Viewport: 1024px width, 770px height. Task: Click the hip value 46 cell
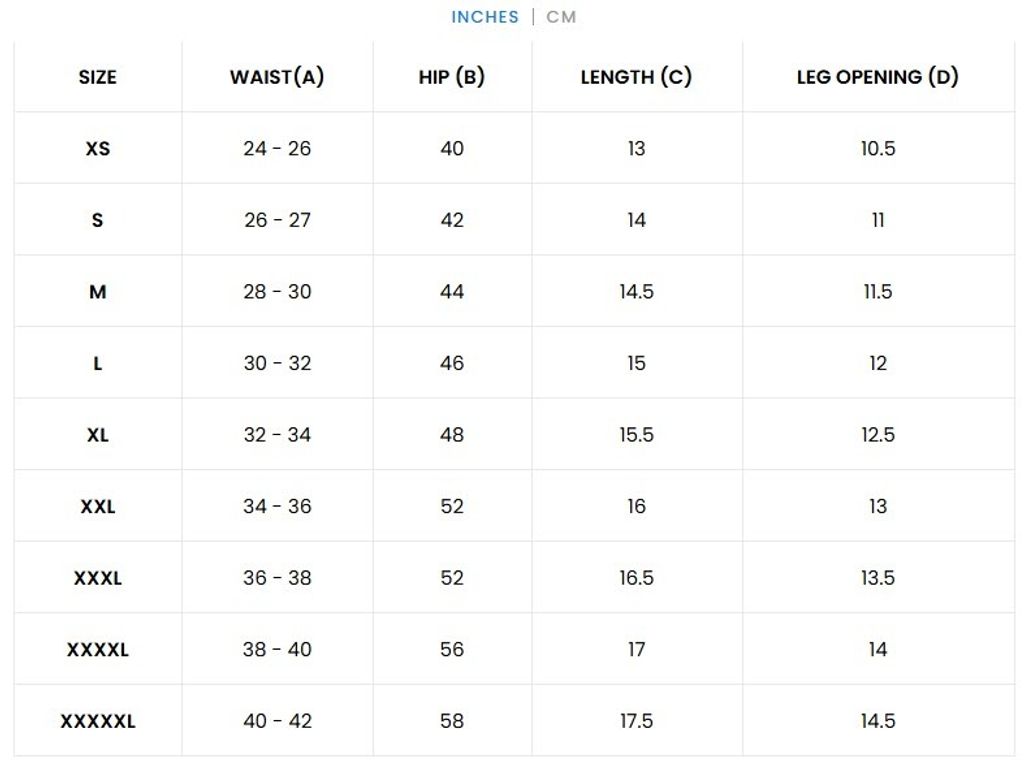(x=452, y=364)
